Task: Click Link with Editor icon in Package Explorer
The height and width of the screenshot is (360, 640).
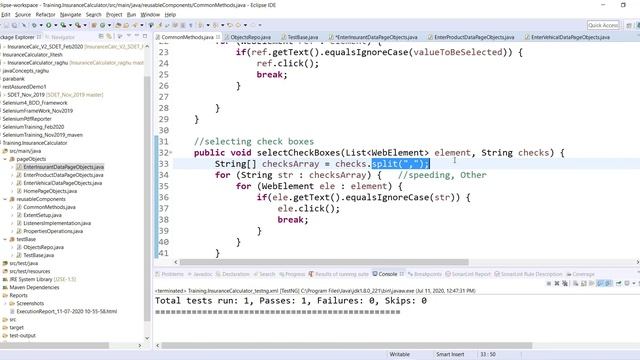Action: pyautogui.click(x=109, y=37)
